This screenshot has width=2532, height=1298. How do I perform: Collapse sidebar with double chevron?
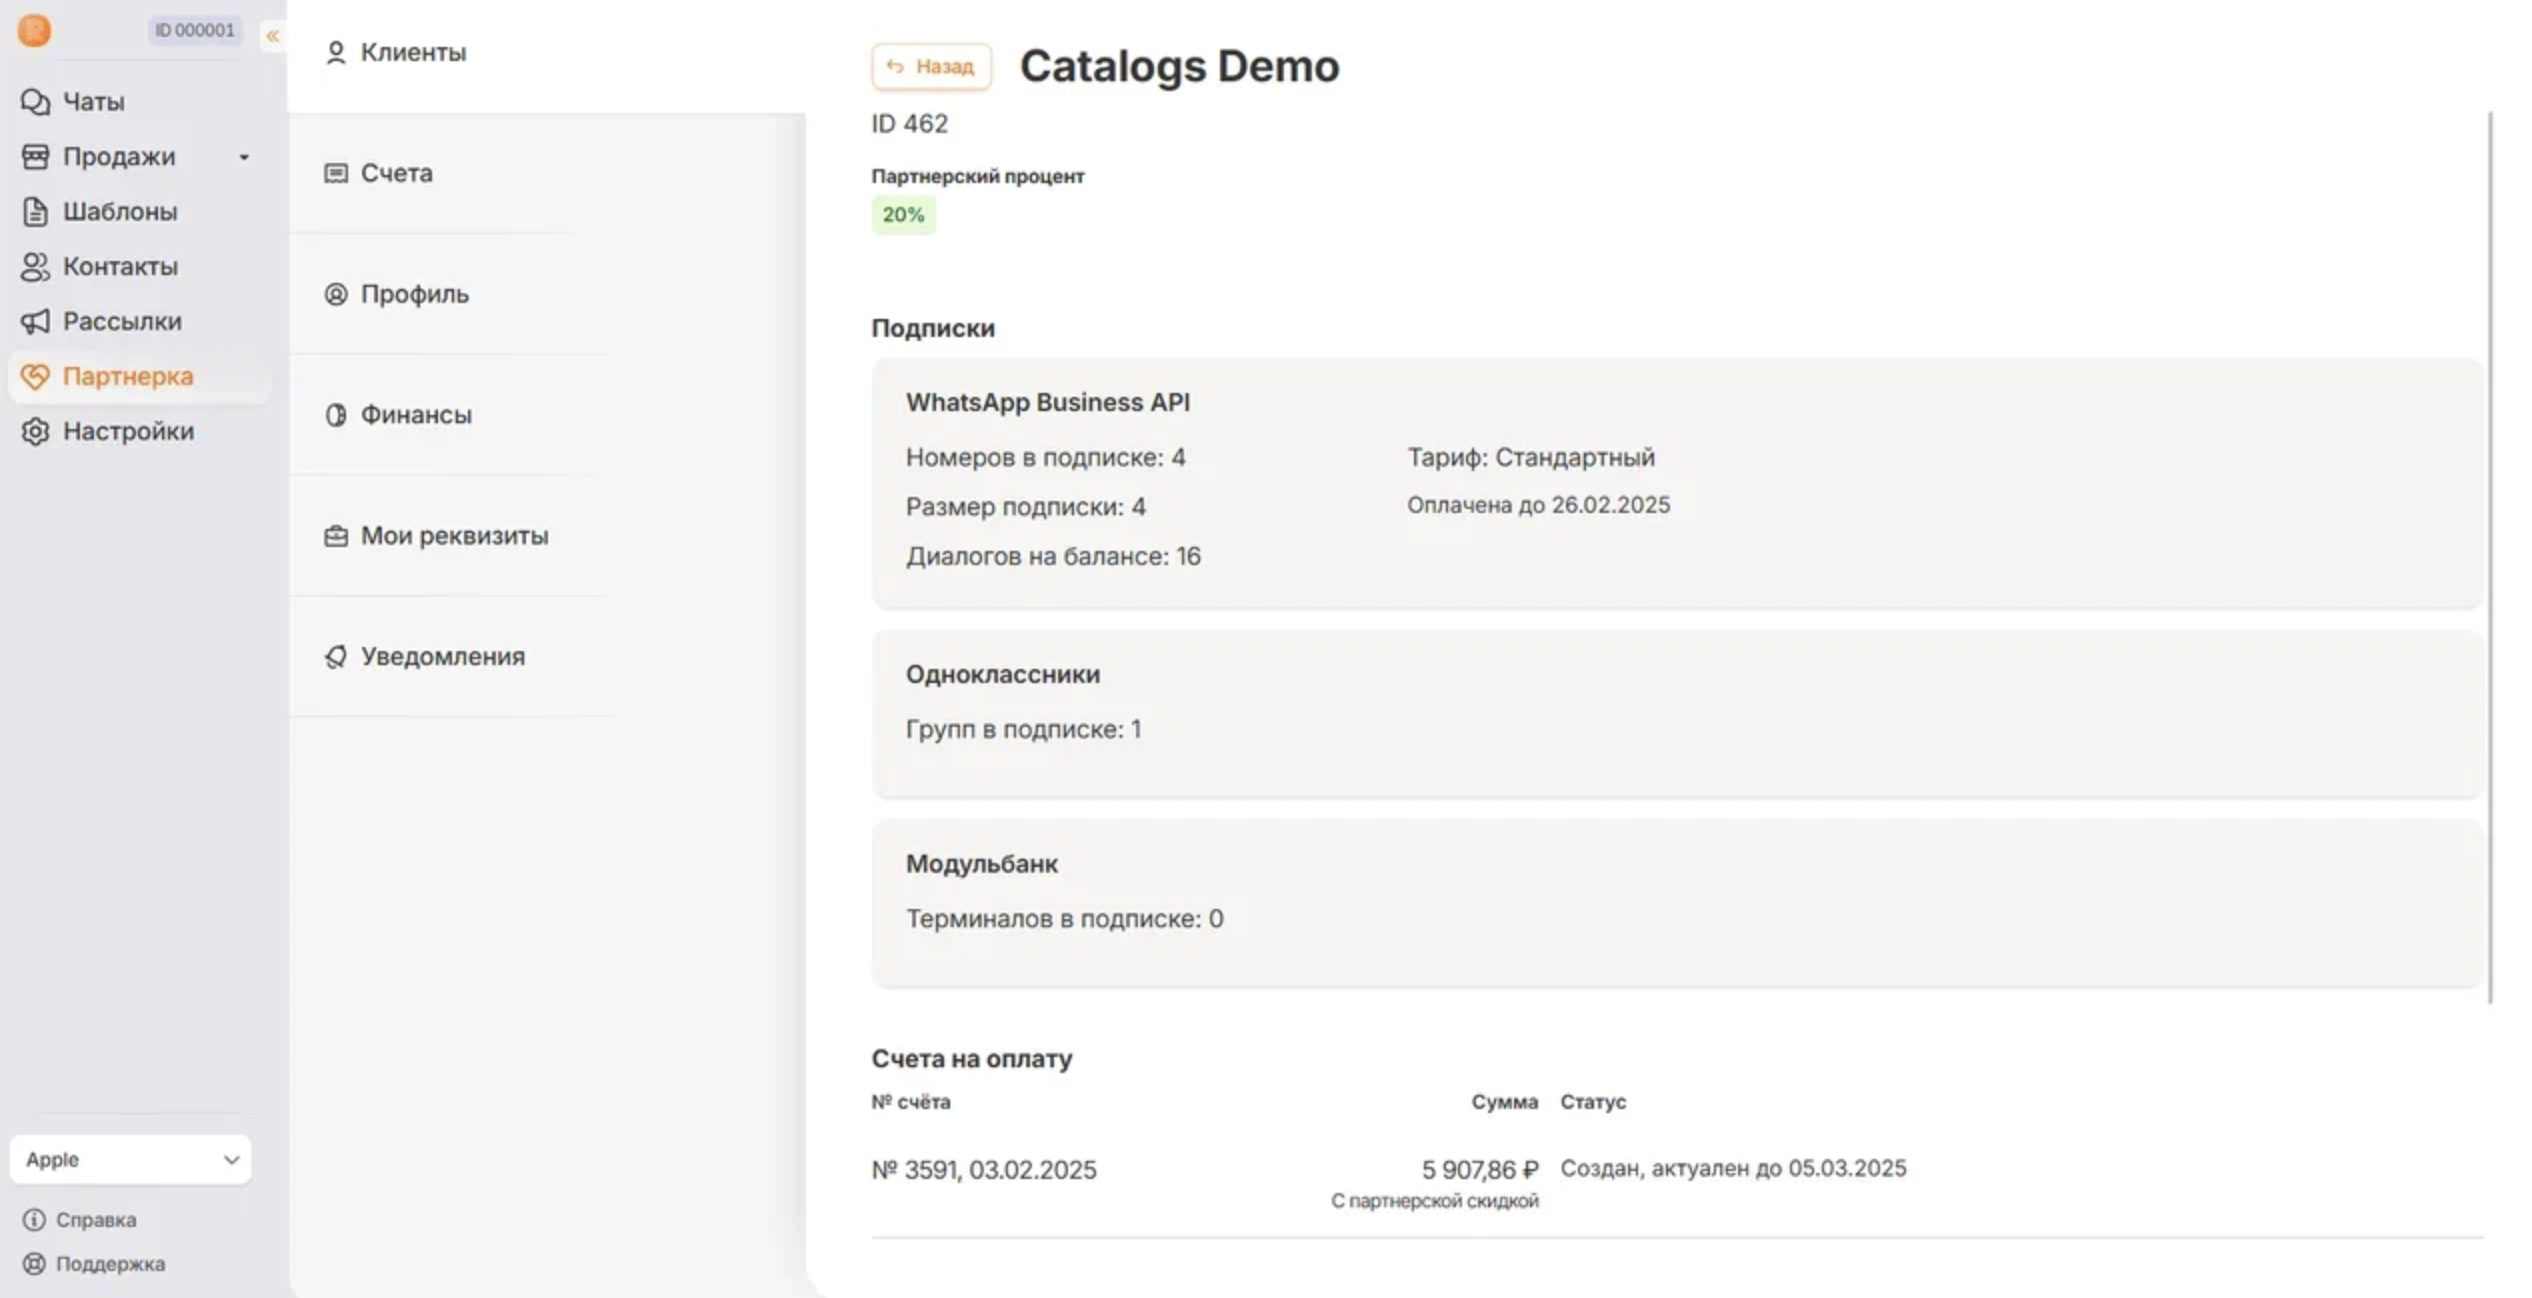(x=272, y=36)
